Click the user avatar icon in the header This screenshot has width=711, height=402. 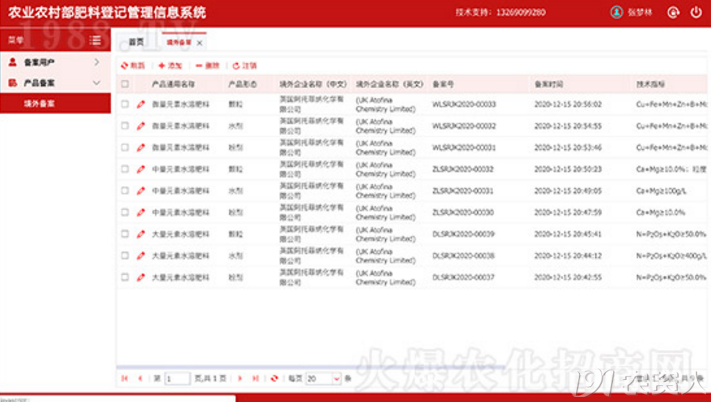(616, 13)
